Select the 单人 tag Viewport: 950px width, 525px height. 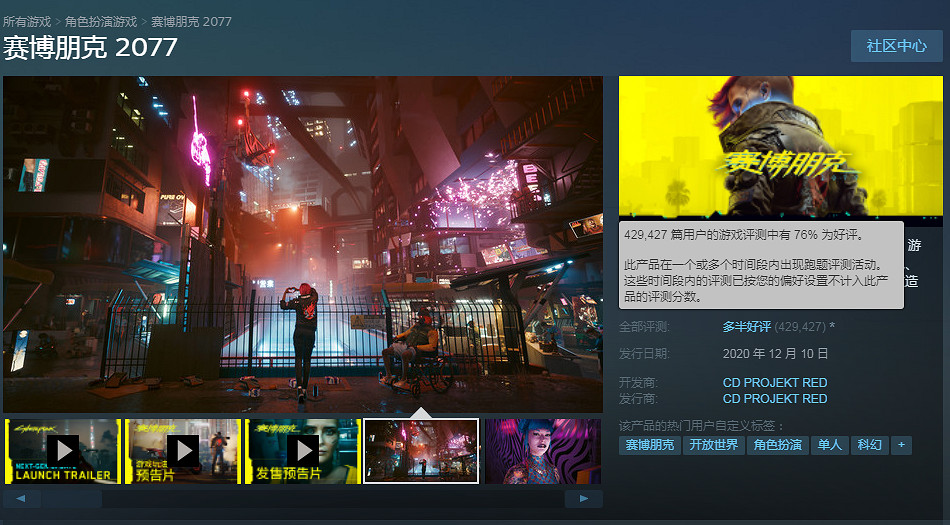tap(829, 445)
